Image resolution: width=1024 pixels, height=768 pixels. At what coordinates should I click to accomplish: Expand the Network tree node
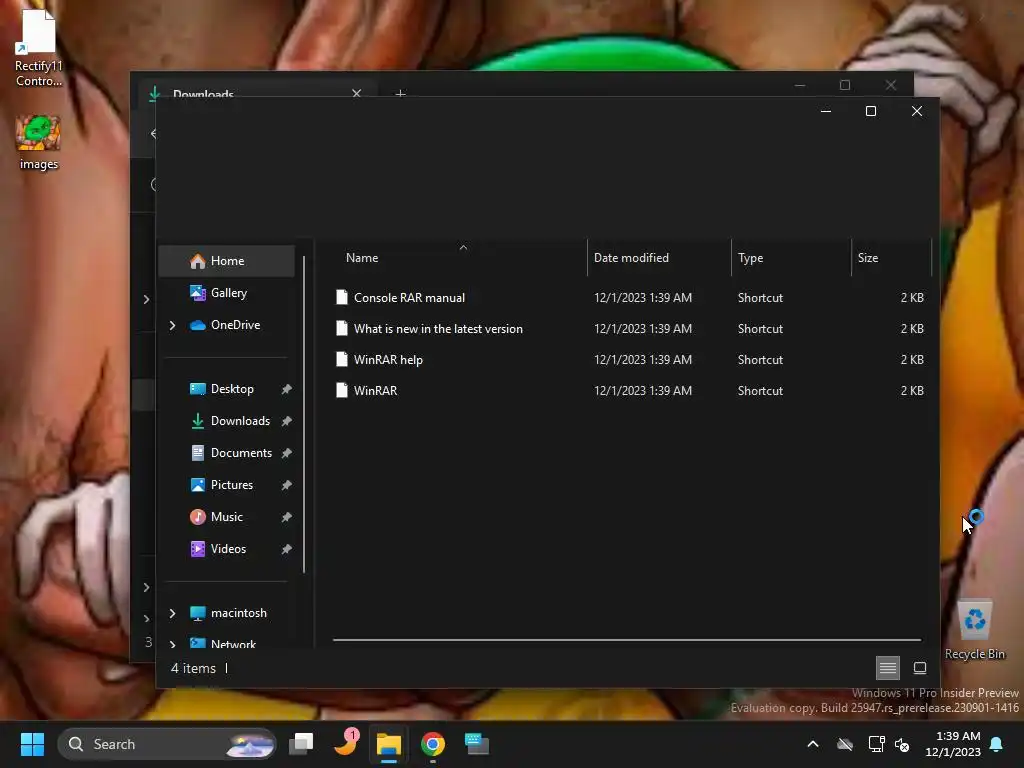172,644
